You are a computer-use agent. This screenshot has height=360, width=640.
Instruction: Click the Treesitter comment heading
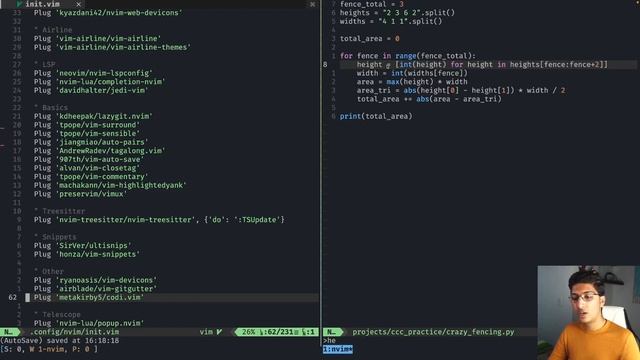(x=59, y=211)
